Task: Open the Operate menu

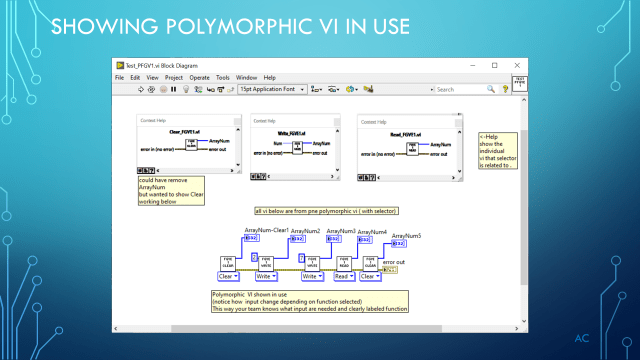Action: [x=199, y=78]
